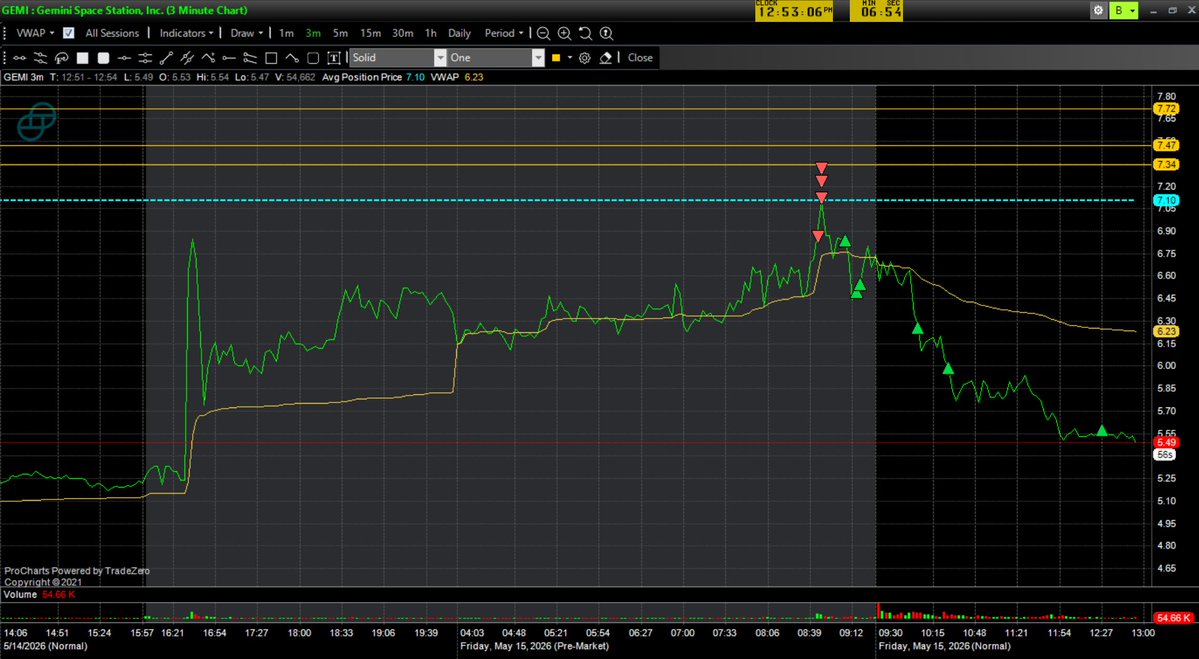Image resolution: width=1199 pixels, height=659 pixels.
Task: Select the diagonal trend line tool
Action: click(166, 57)
